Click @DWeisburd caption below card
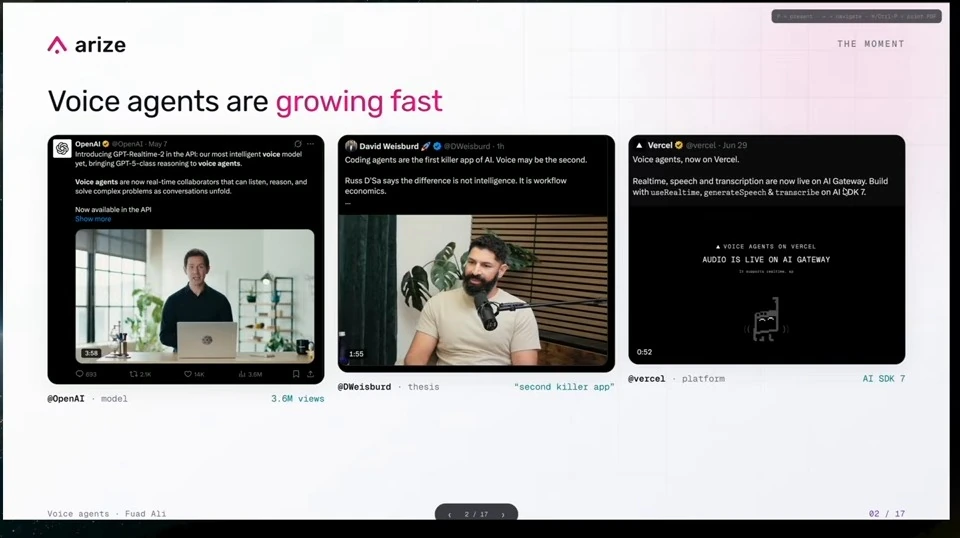The image size is (960, 538). pos(364,387)
